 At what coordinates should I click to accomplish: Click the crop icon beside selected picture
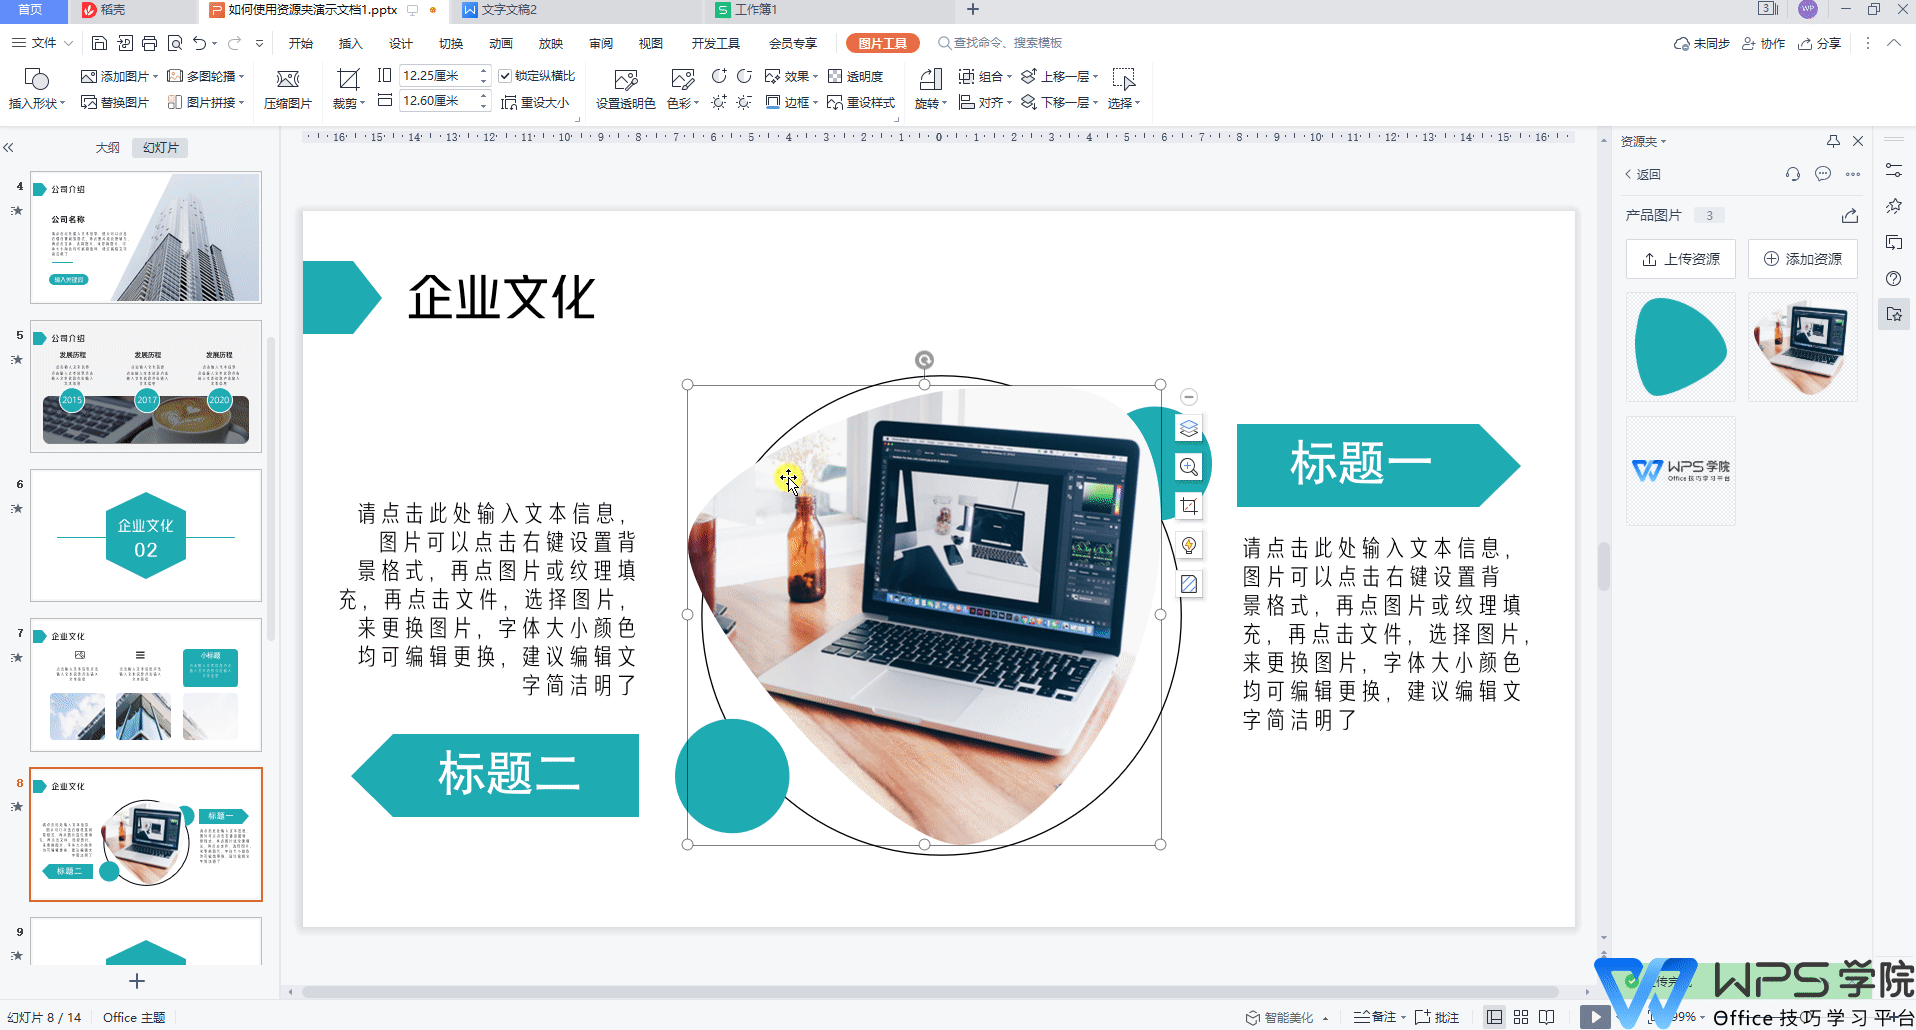coord(1188,506)
